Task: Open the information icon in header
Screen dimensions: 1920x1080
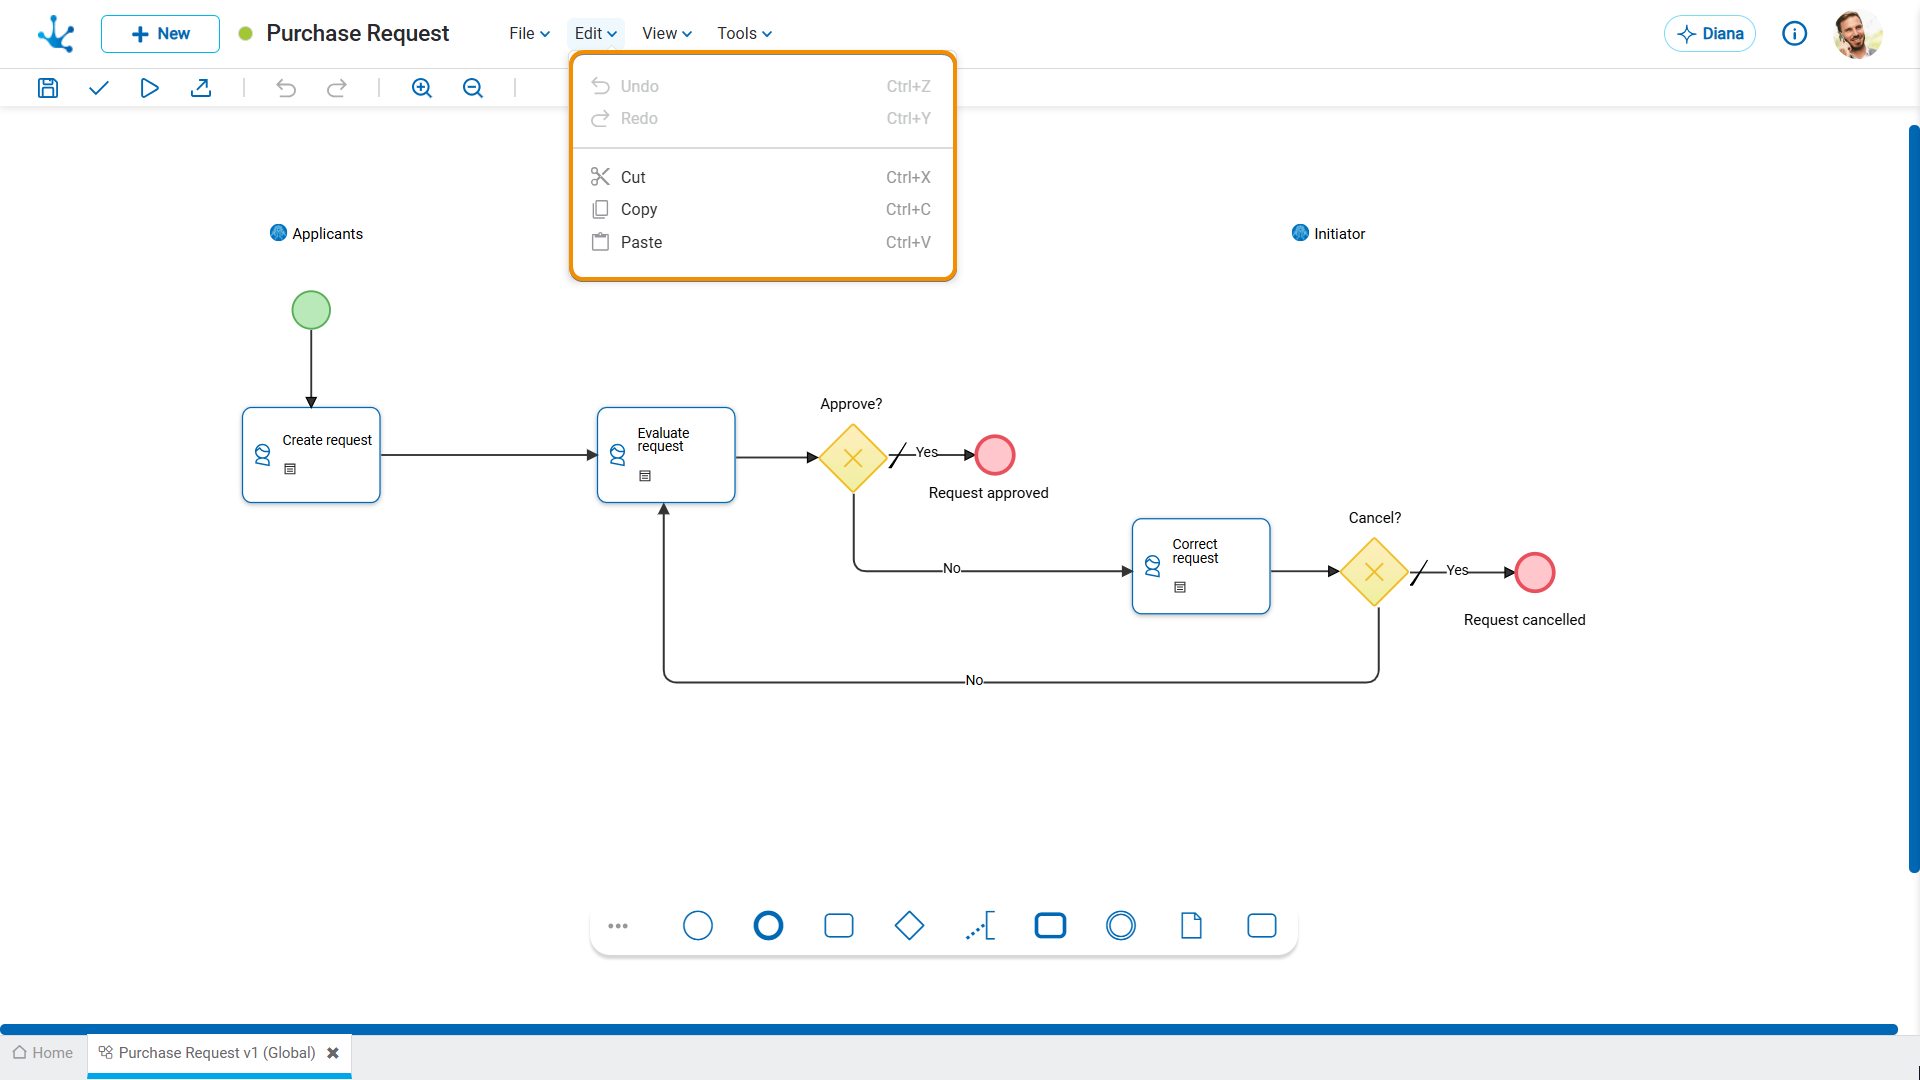Action: [x=1795, y=34]
